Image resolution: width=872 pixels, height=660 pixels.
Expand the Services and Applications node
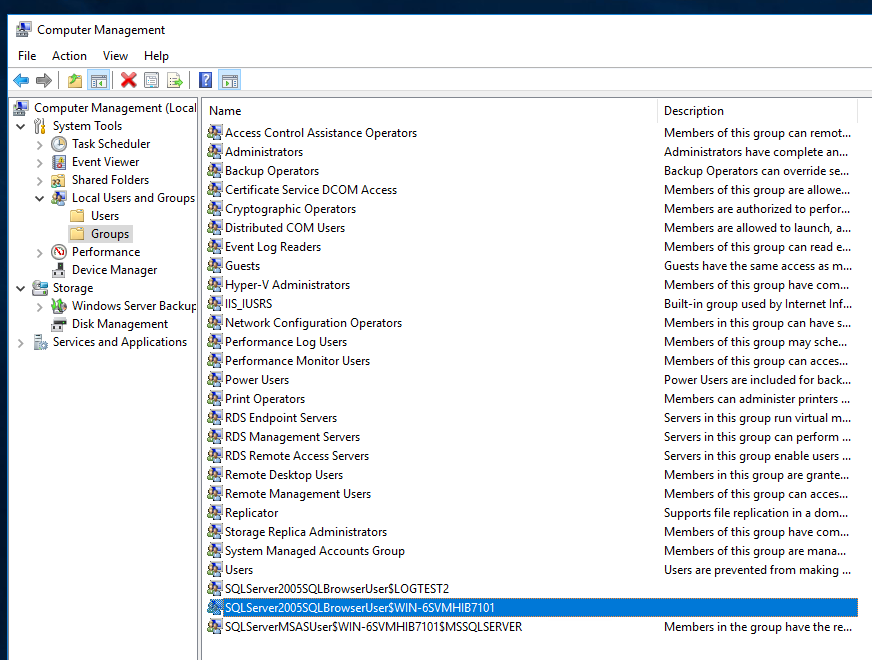[x=21, y=343]
